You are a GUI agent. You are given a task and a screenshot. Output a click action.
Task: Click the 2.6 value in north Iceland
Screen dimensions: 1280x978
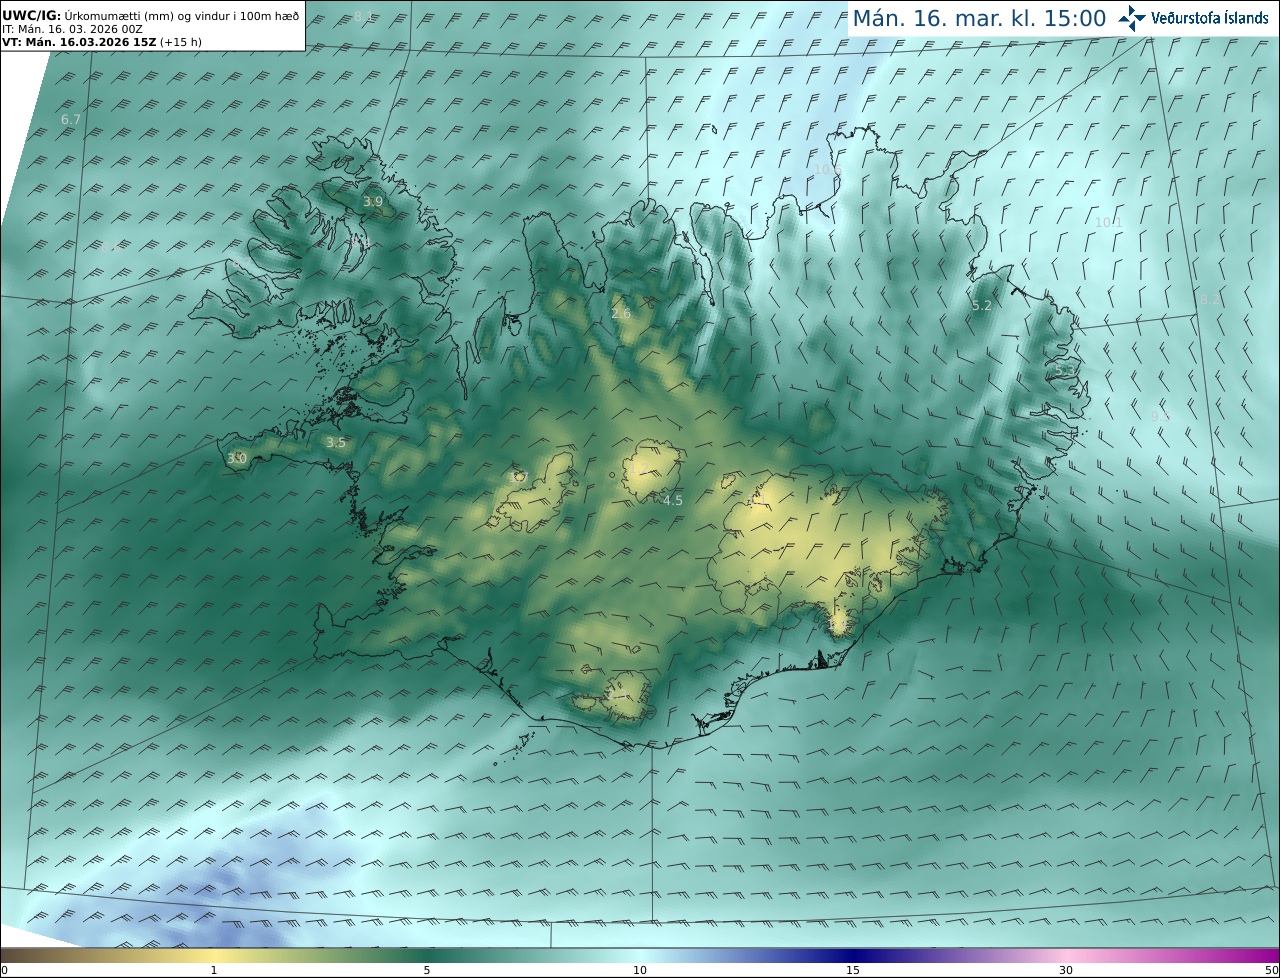[x=621, y=313]
